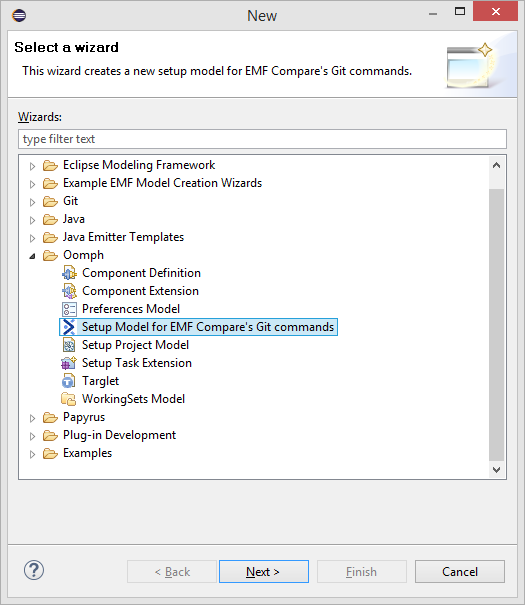Click the Setup Project Model icon
Screen dimensions: 525x605
(69, 345)
